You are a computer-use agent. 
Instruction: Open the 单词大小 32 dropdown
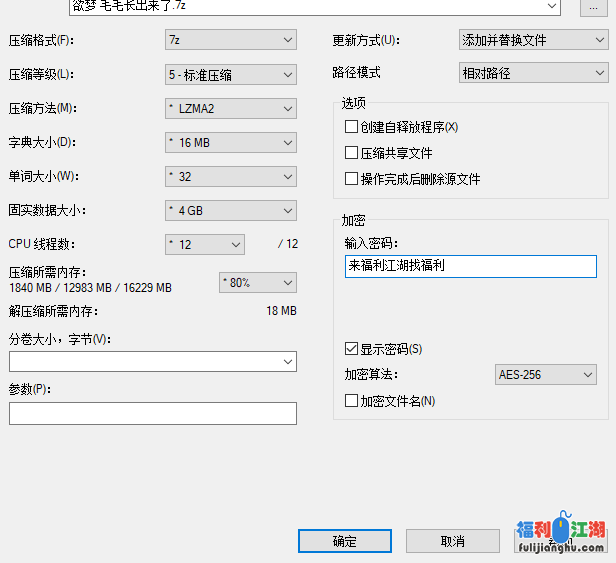coord(231,177)
